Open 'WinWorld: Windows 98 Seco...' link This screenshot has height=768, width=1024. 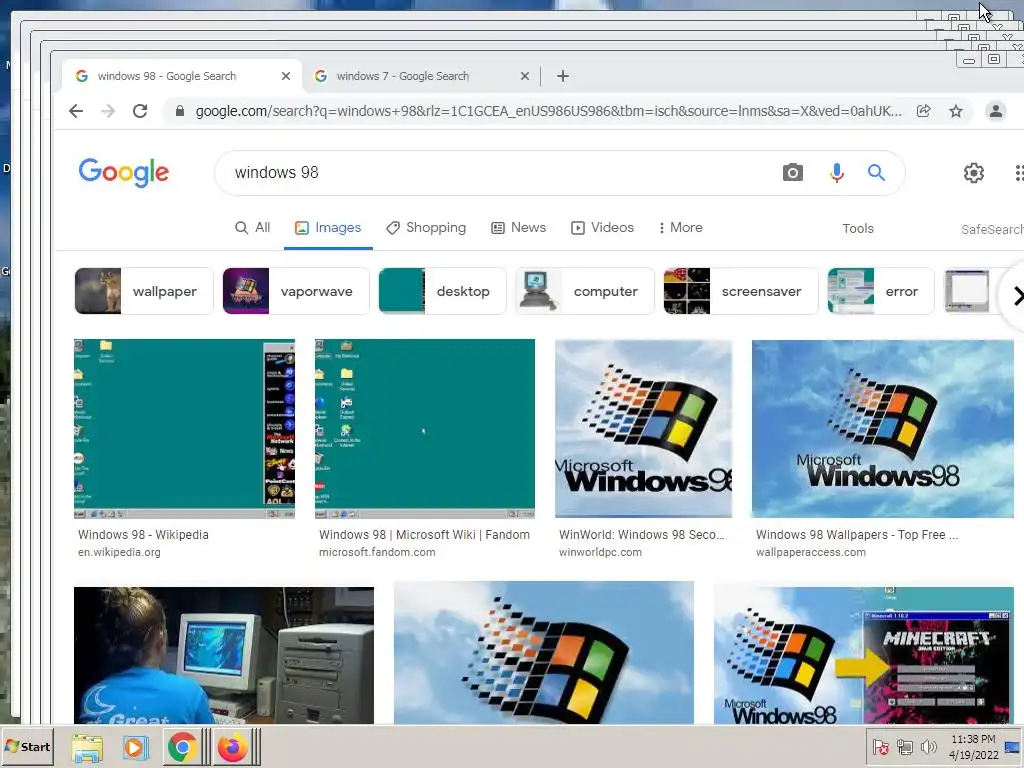(x=641, y=535)
